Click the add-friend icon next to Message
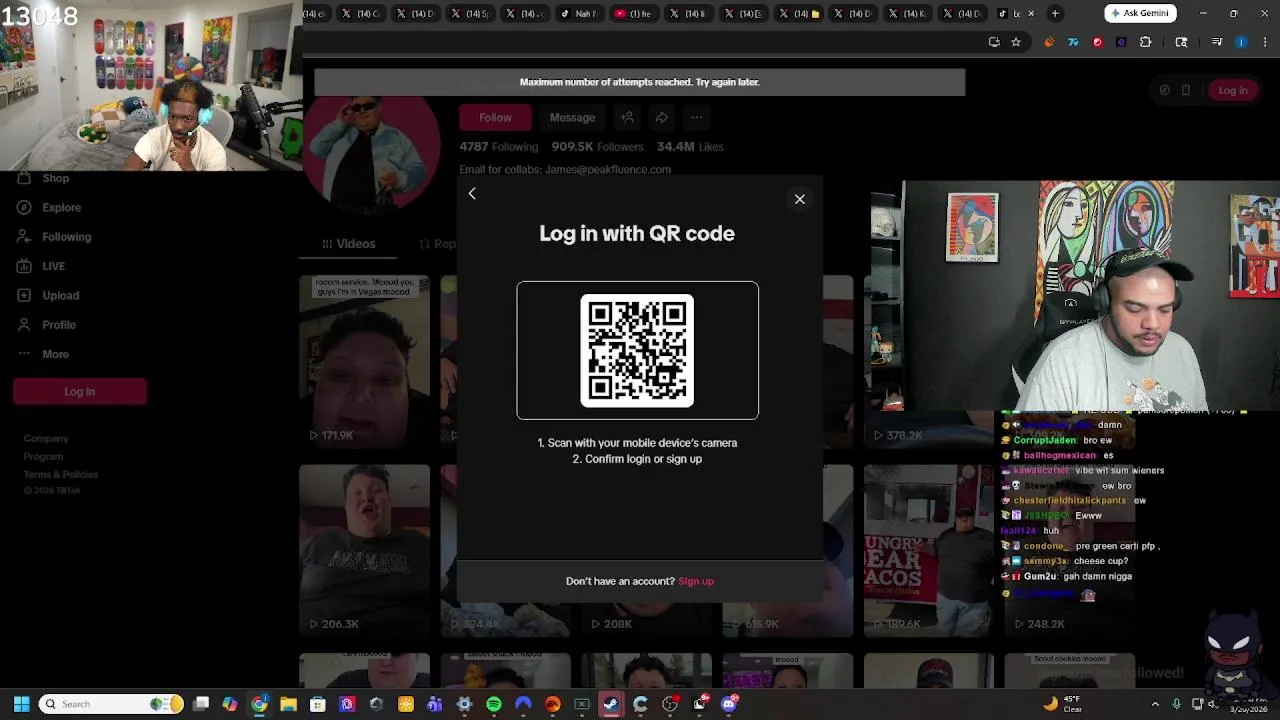The width and height of the screenshot is (1280, 720). click(627, 117)
